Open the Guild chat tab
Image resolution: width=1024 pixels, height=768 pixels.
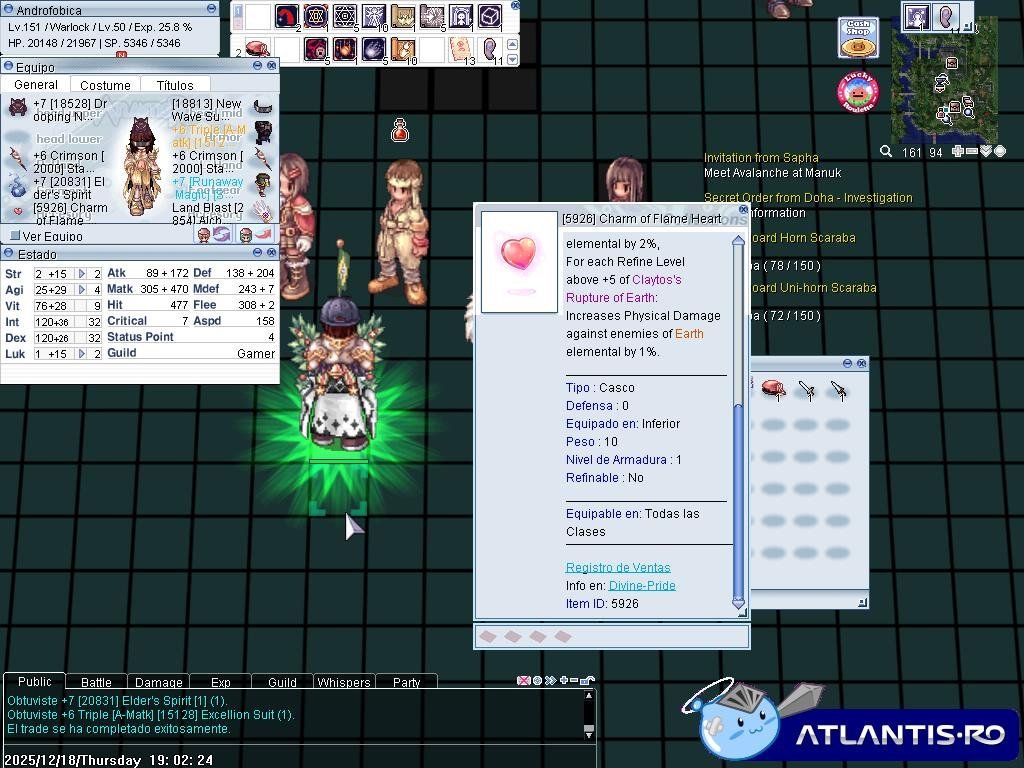(x=282, y=682)
